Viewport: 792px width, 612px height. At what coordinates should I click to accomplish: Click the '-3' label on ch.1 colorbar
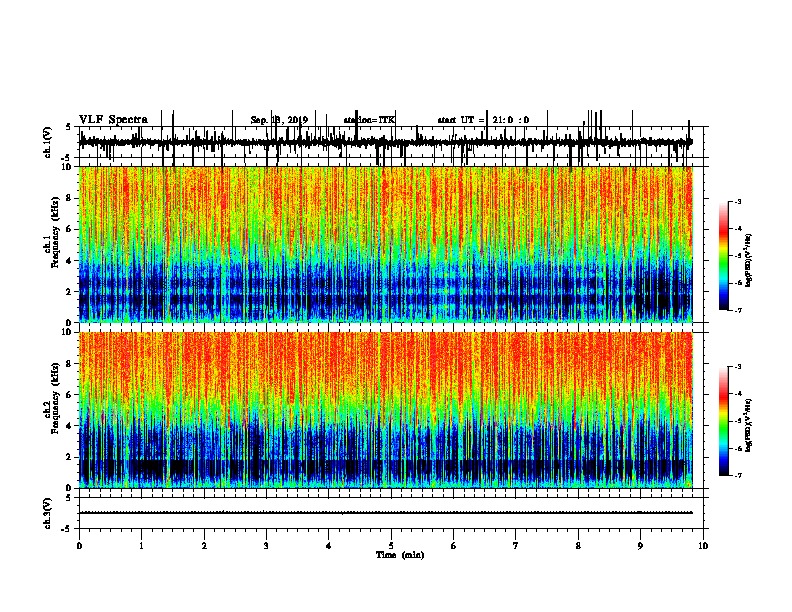pos(737,201)
